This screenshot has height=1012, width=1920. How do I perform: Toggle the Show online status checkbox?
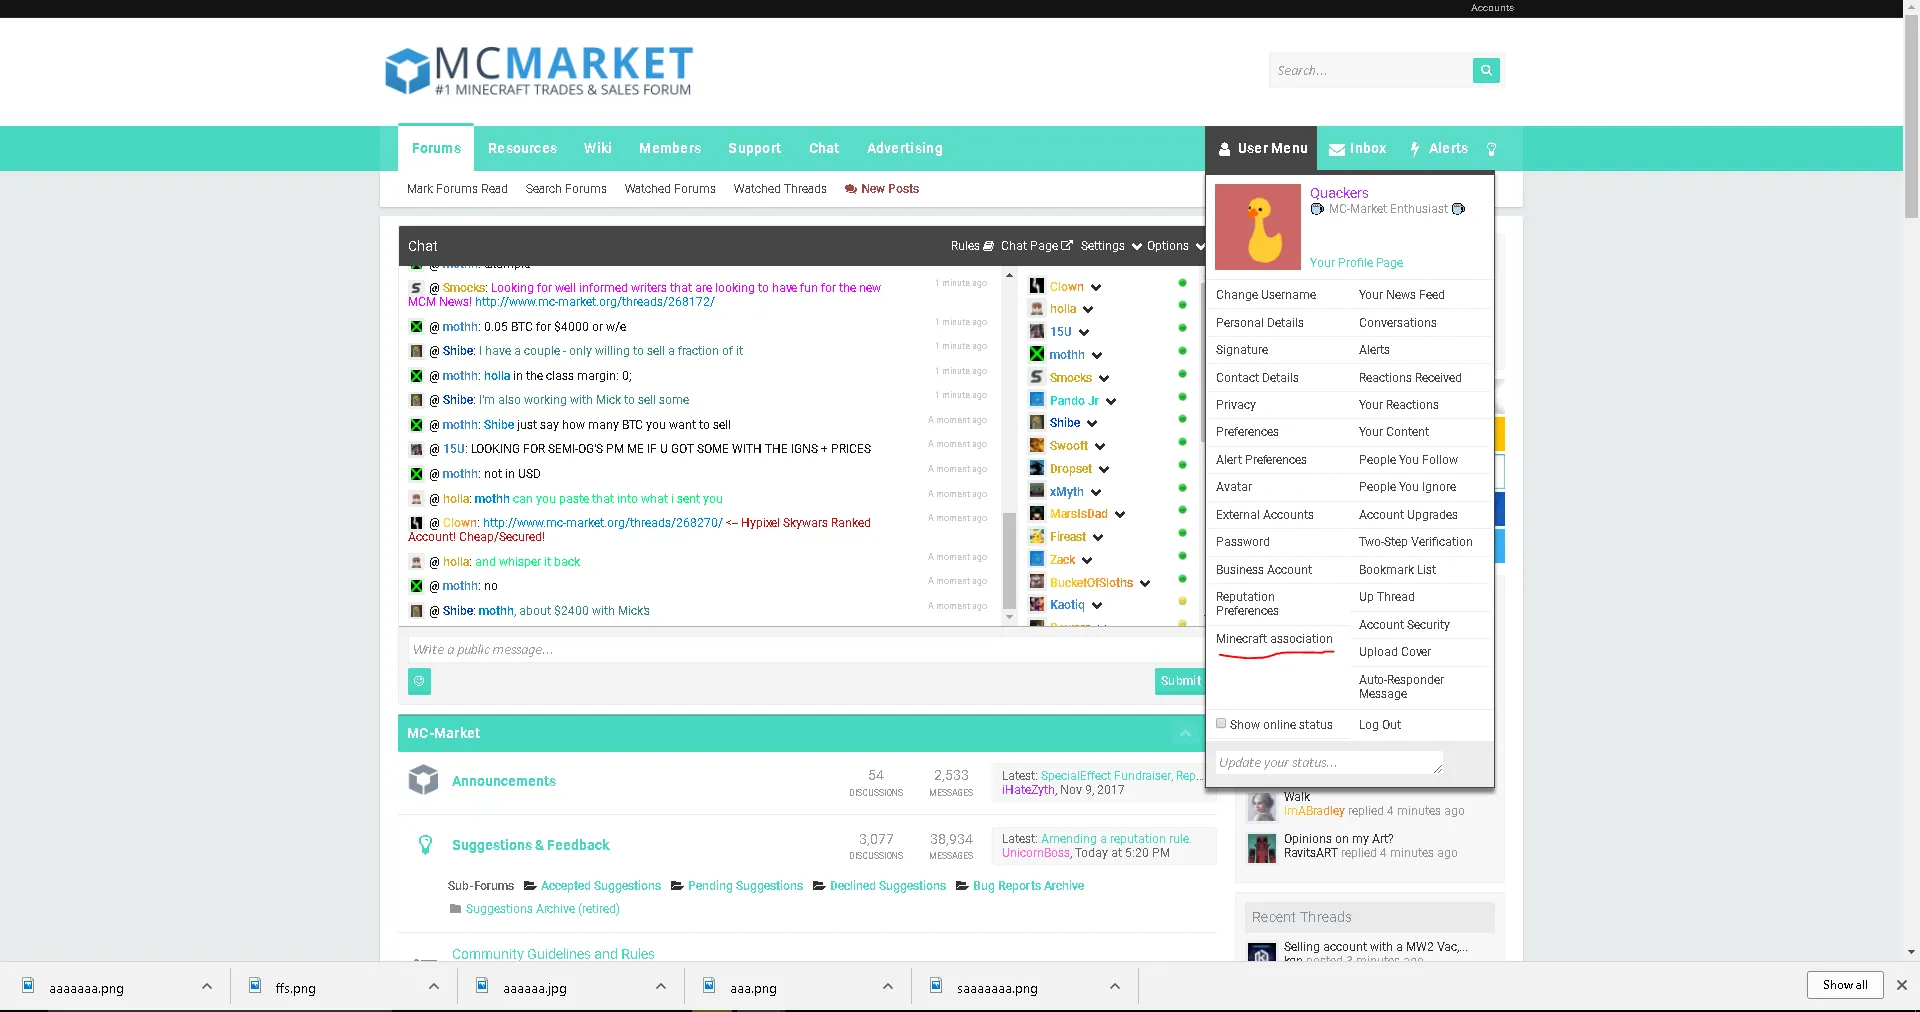pos(1221,724)
